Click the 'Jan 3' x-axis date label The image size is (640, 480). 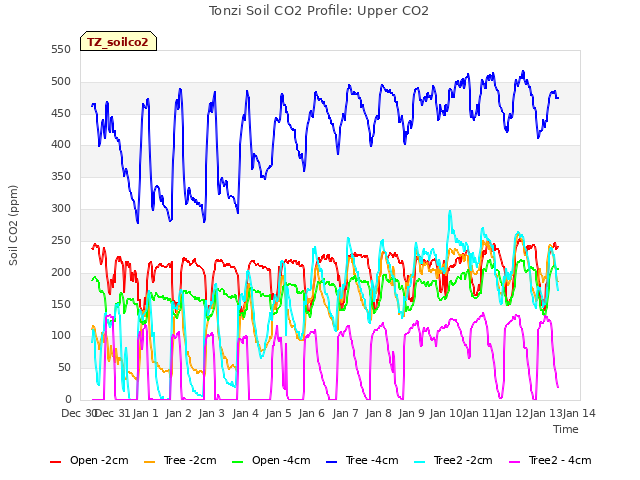click(x=211, y=413)
